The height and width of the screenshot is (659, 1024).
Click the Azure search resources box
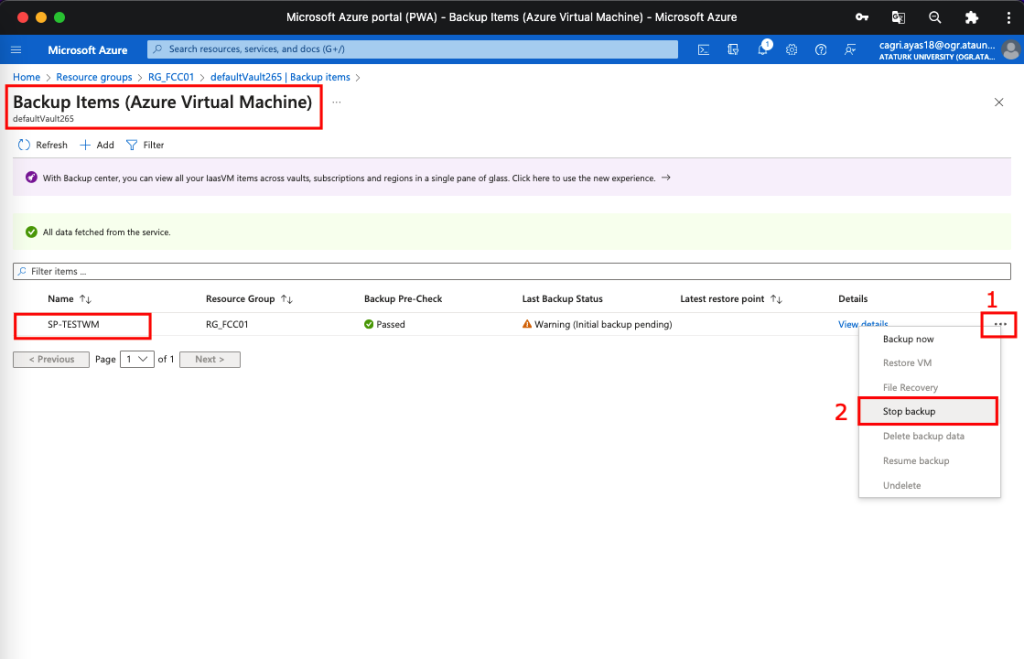point(412,49)
